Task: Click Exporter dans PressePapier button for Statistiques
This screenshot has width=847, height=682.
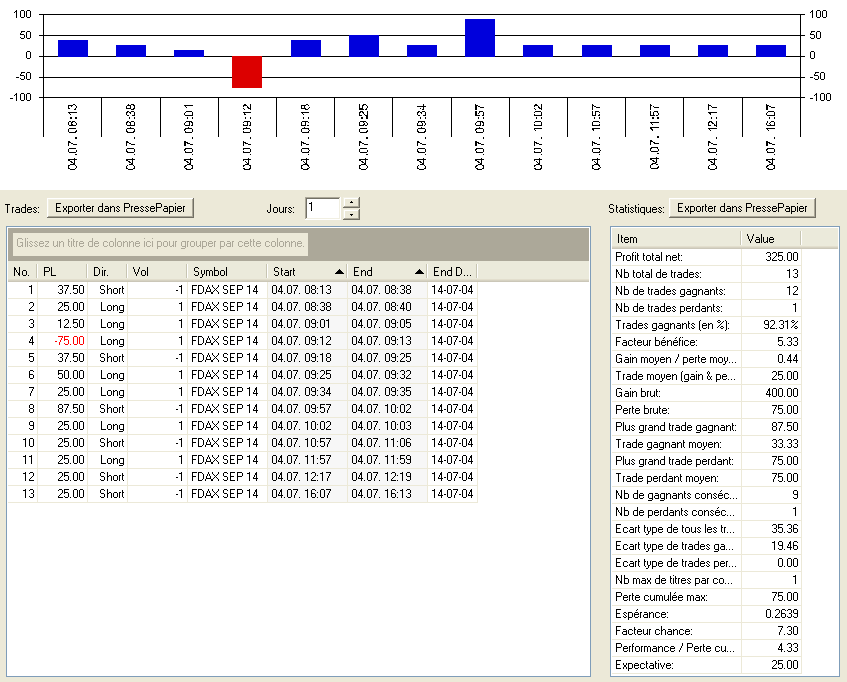Action: 743,208
